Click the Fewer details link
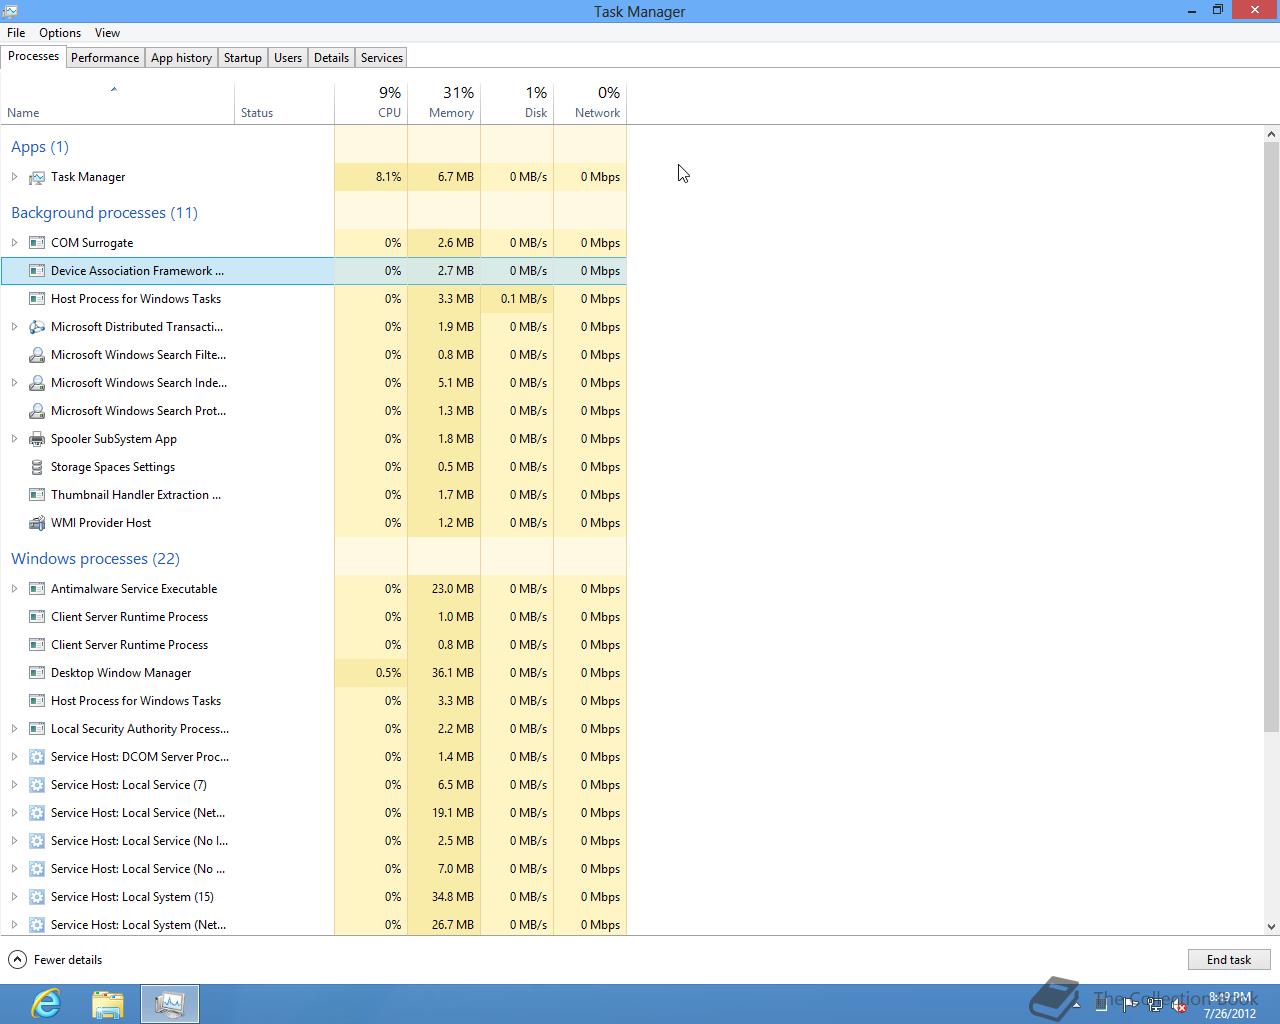 pyautogui.click(x=68, y=960)
